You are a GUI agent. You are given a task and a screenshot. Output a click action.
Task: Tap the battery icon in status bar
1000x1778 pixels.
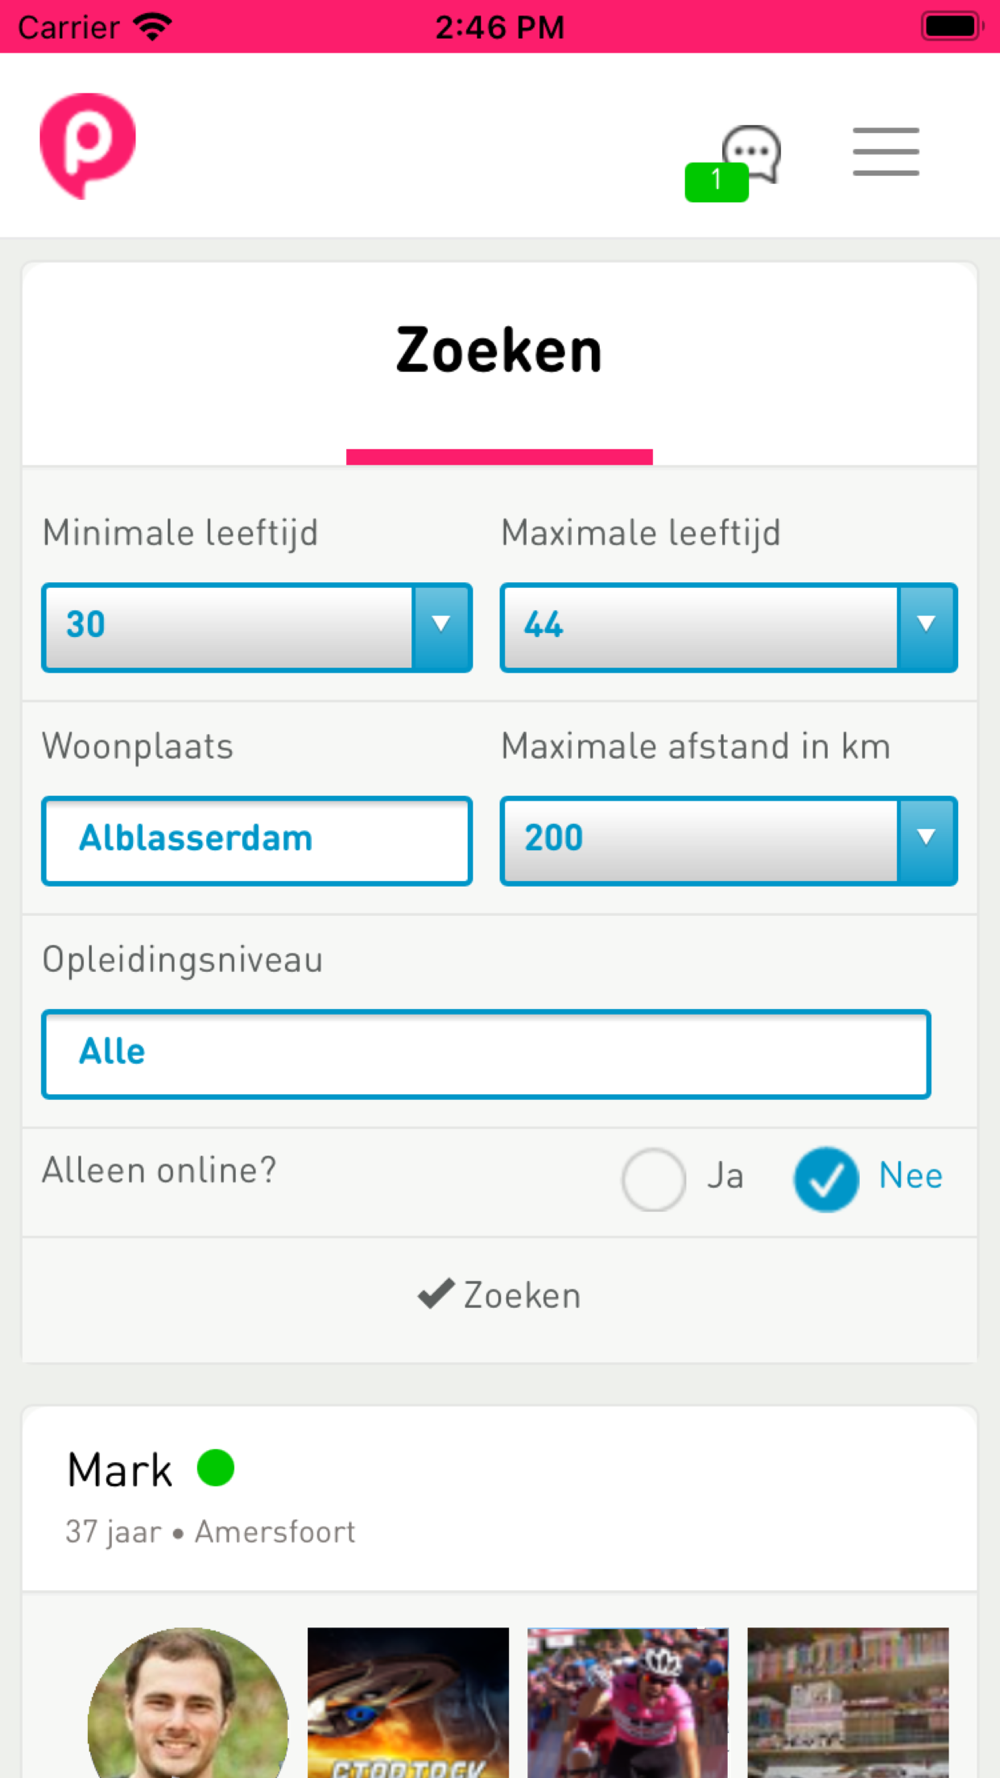click(949, 27)
